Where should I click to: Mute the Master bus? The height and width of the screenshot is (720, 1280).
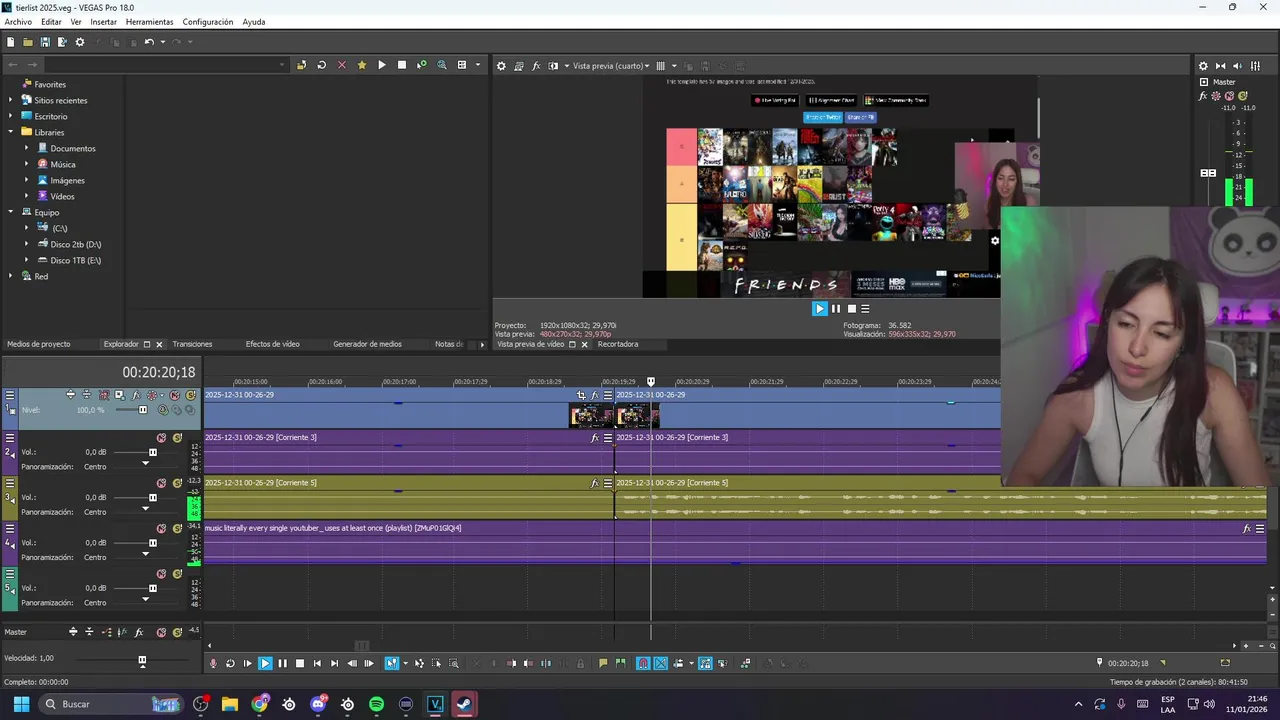pyautogui.click(x=161, y=632)
